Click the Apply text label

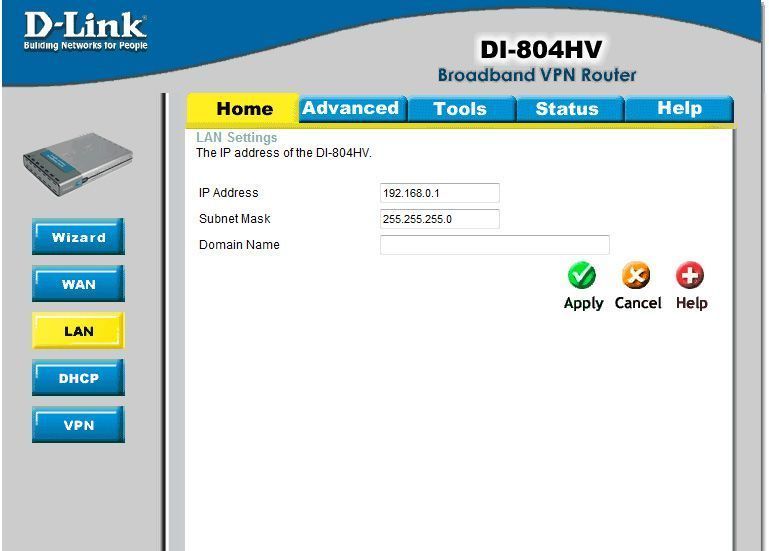(583, 303)
